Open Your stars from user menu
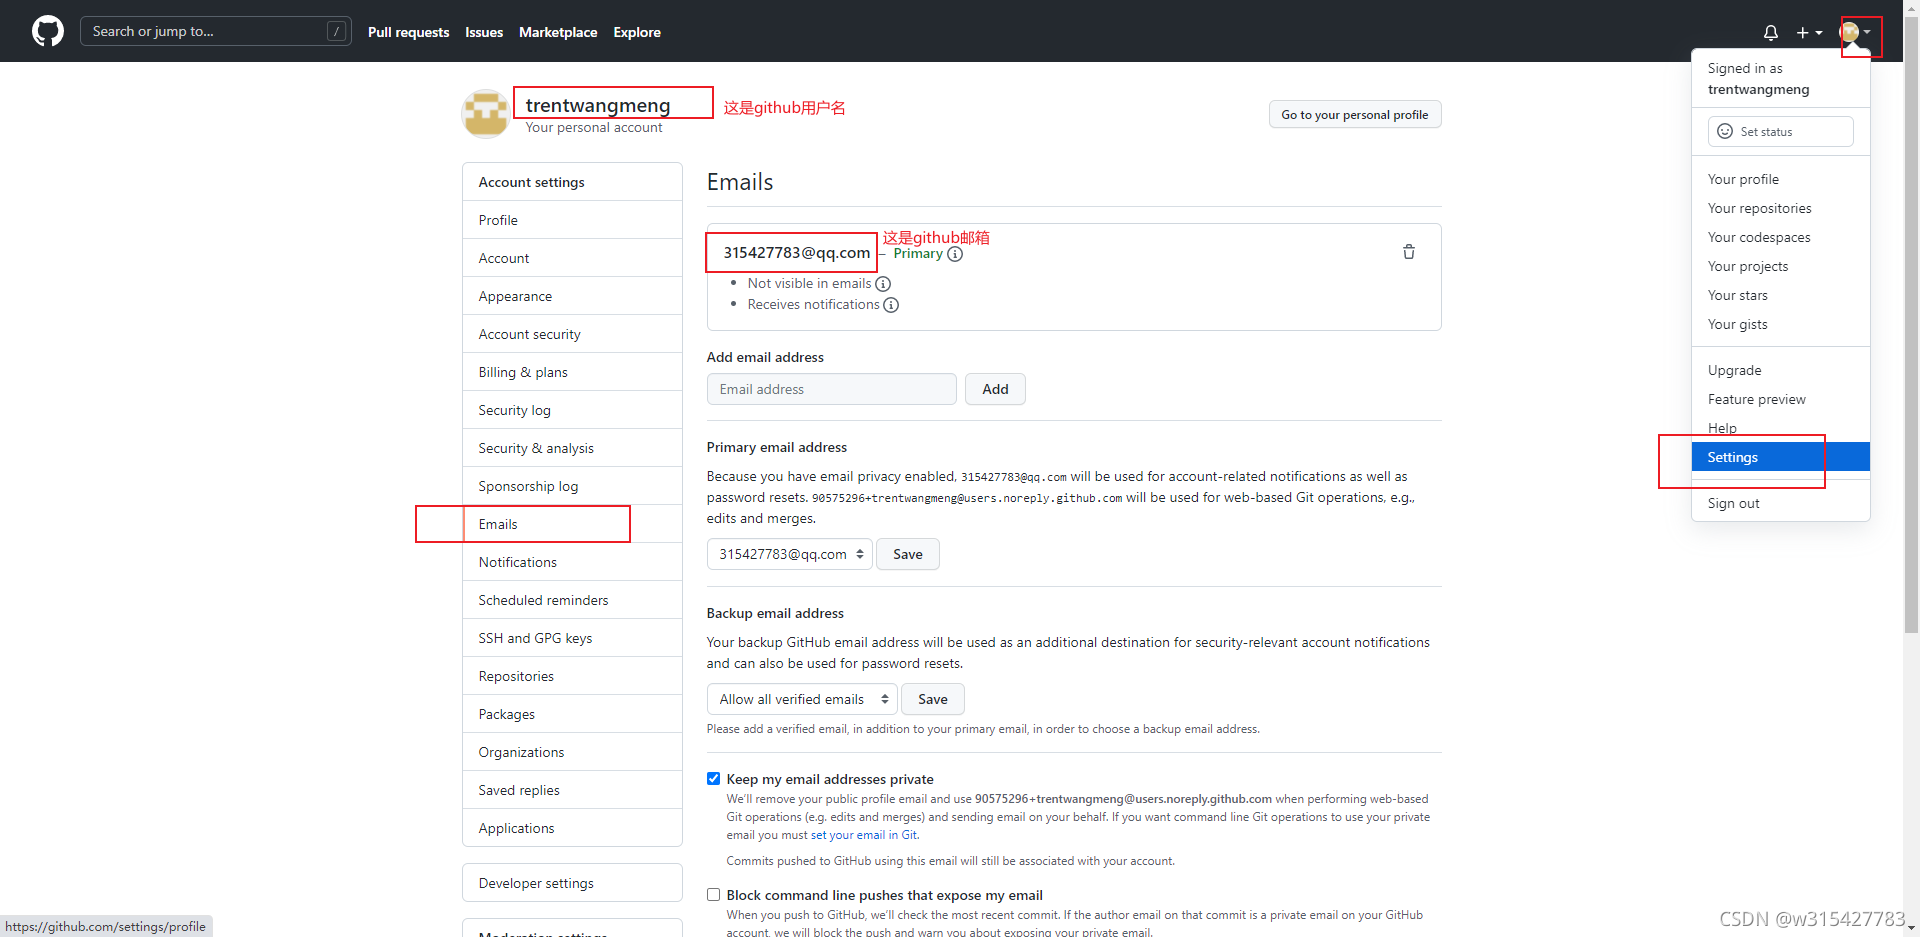 (x=1780, y=295)
